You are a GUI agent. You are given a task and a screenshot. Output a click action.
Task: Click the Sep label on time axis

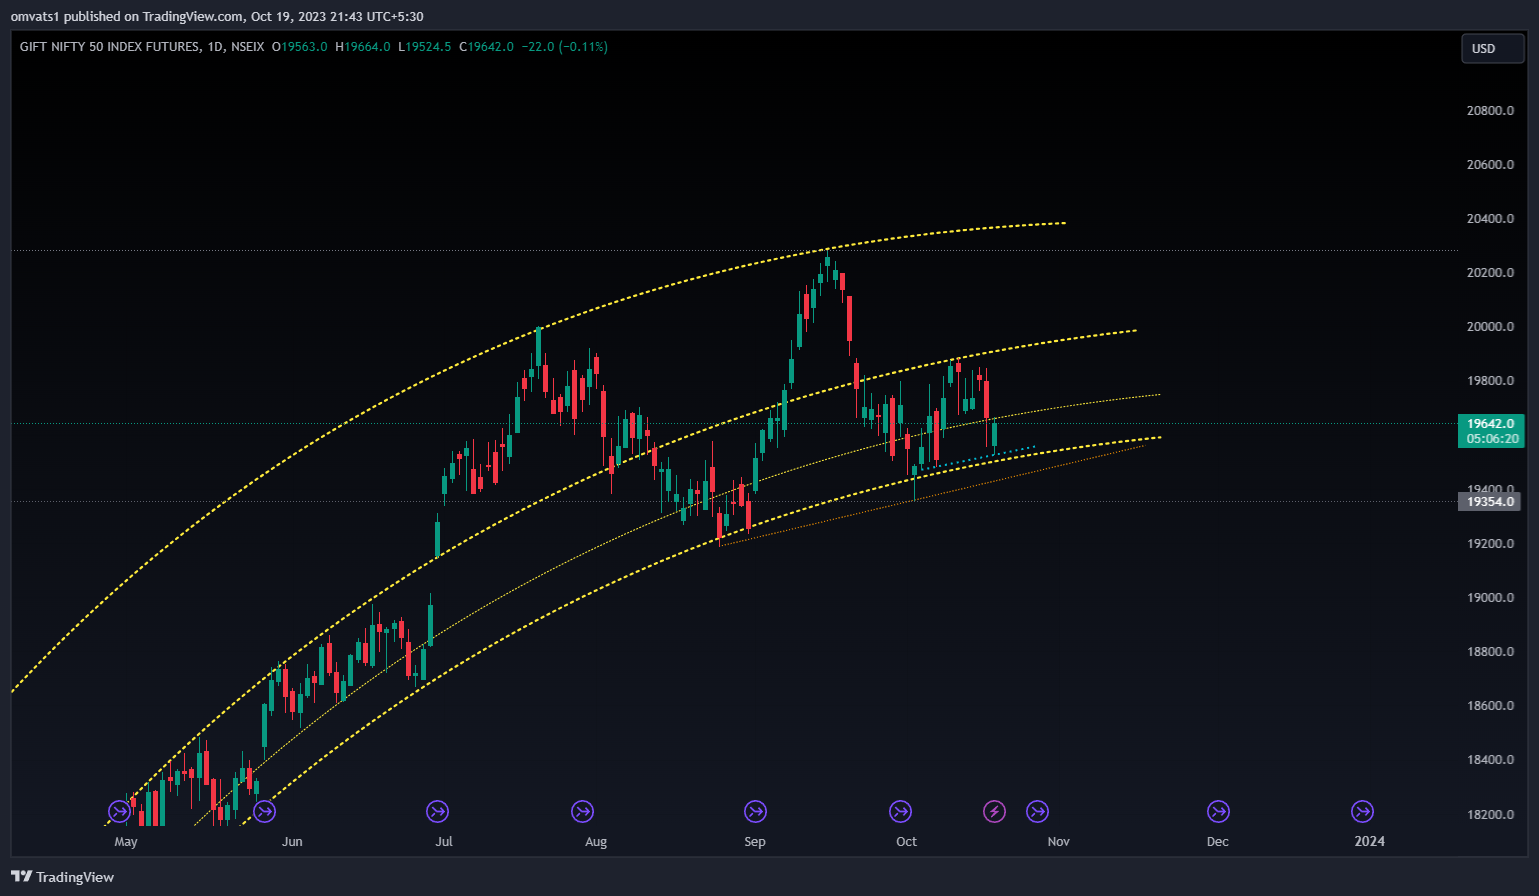coord(755,842)
